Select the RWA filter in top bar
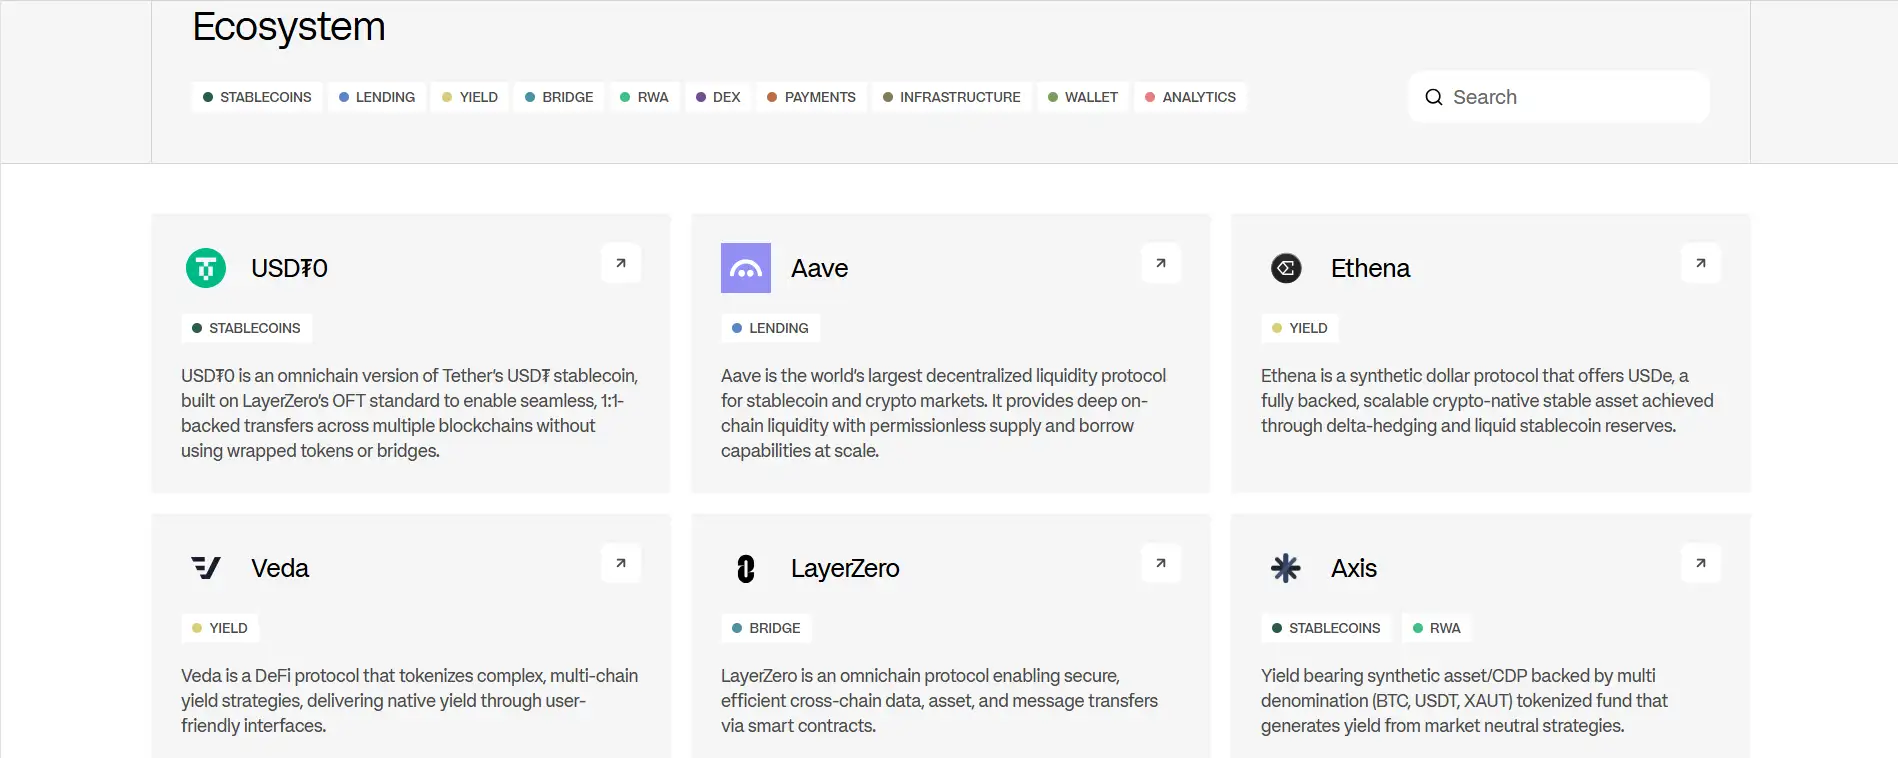 point(644,97)
